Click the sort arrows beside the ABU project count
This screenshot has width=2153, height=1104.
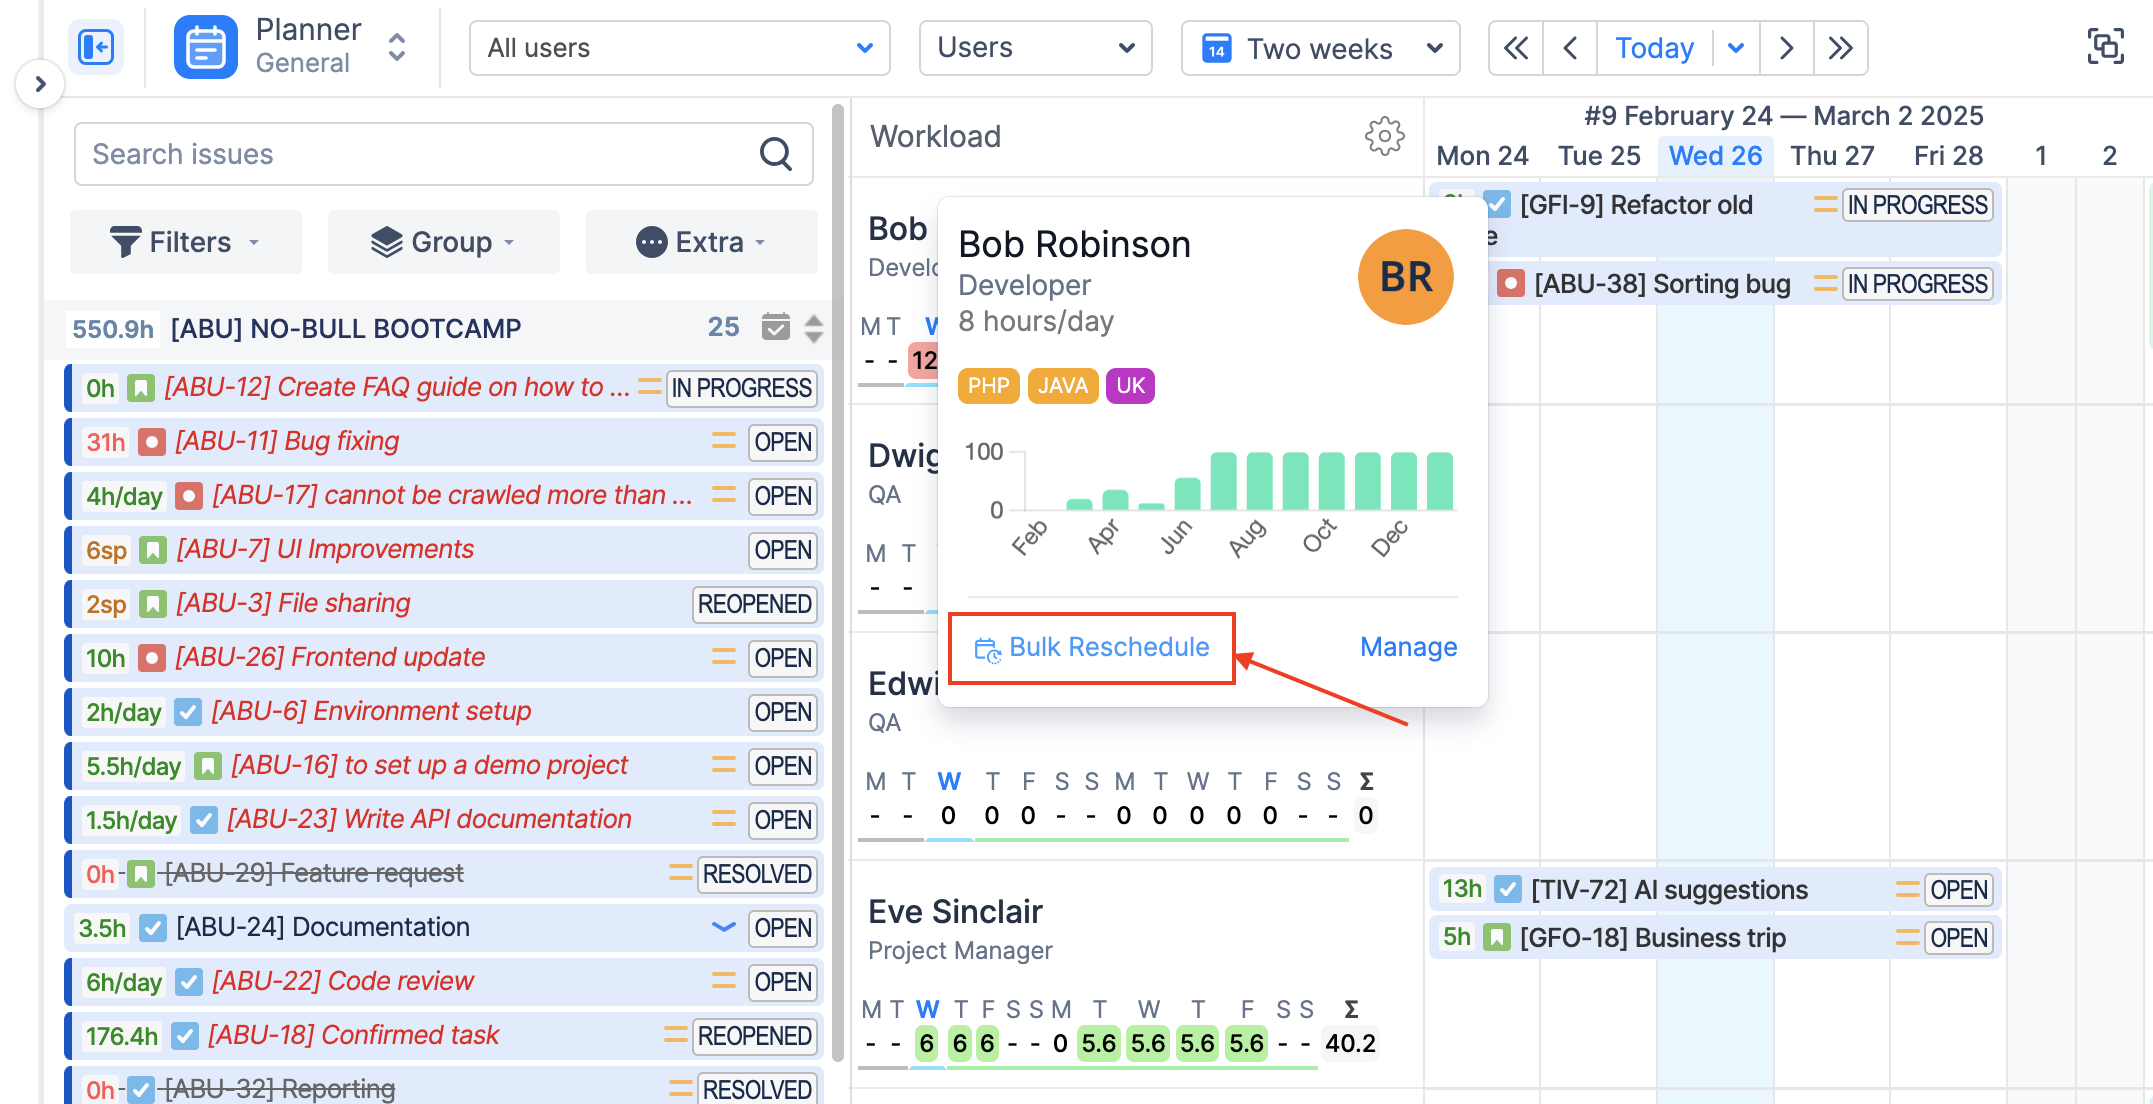click(x=814, y=327)
